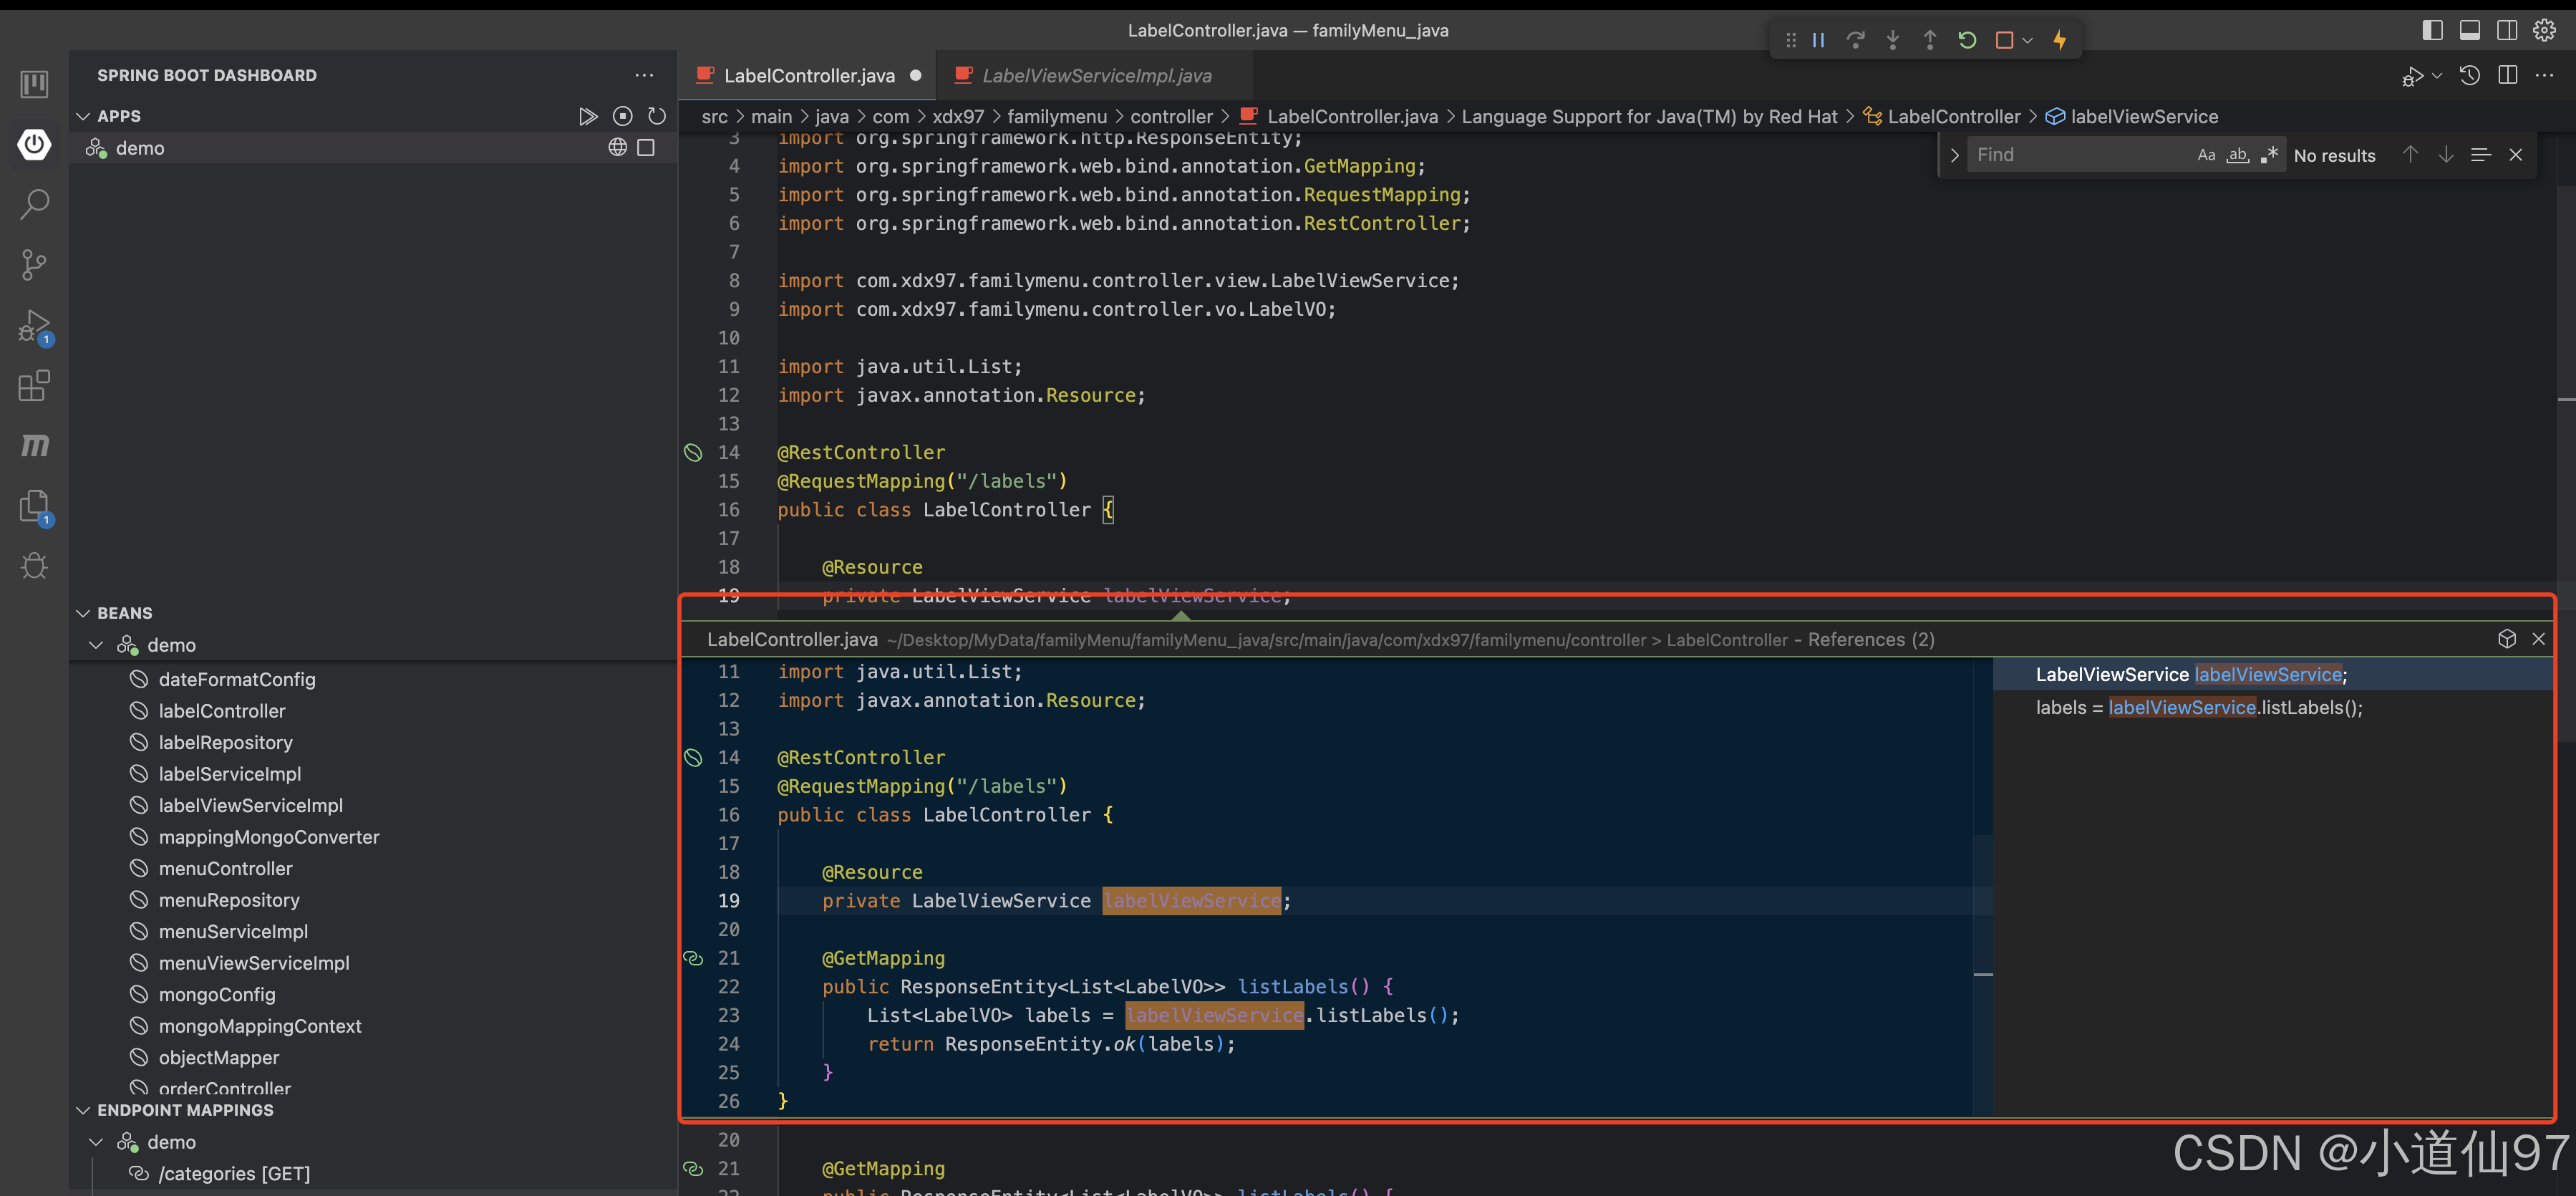Image resolution: width=2576 pixels, height=1196 pixels.
Task: Toggle Match Whole Word in Find
Action: [2238, 155]
